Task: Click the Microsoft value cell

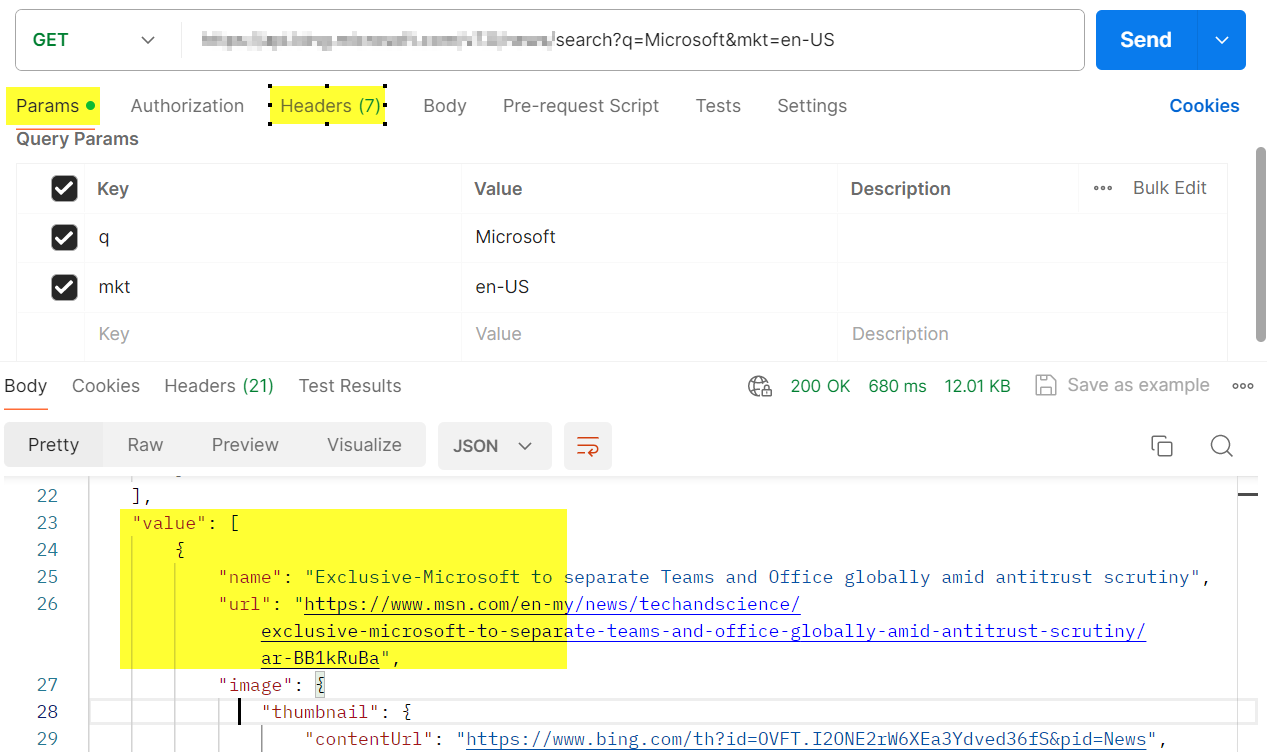Action: (649, 237)
